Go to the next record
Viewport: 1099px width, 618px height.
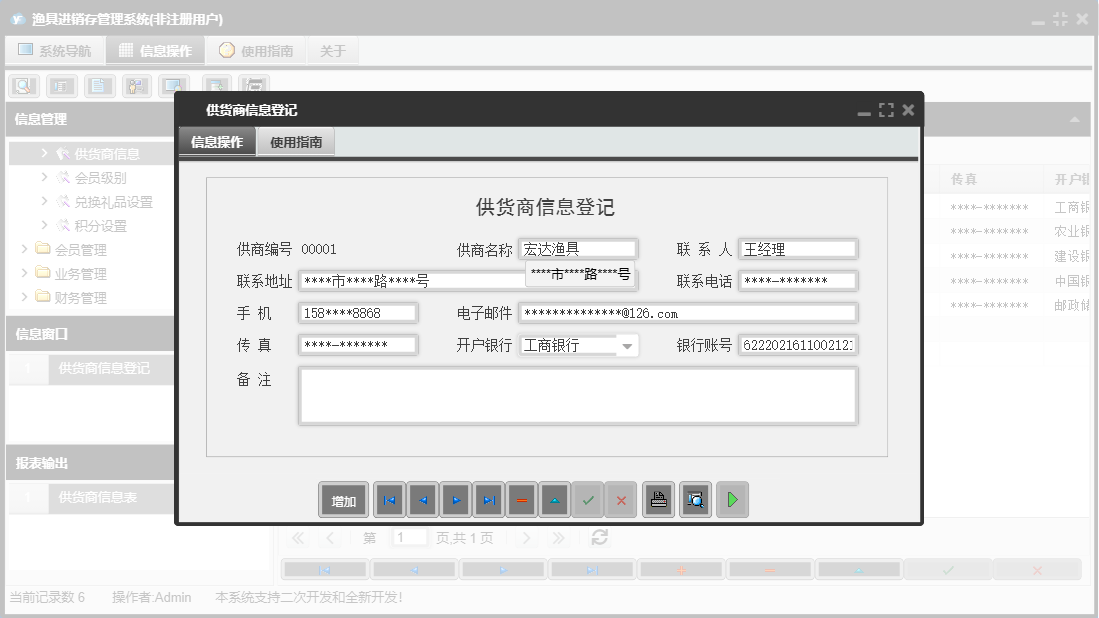click(x=454, y=499)
